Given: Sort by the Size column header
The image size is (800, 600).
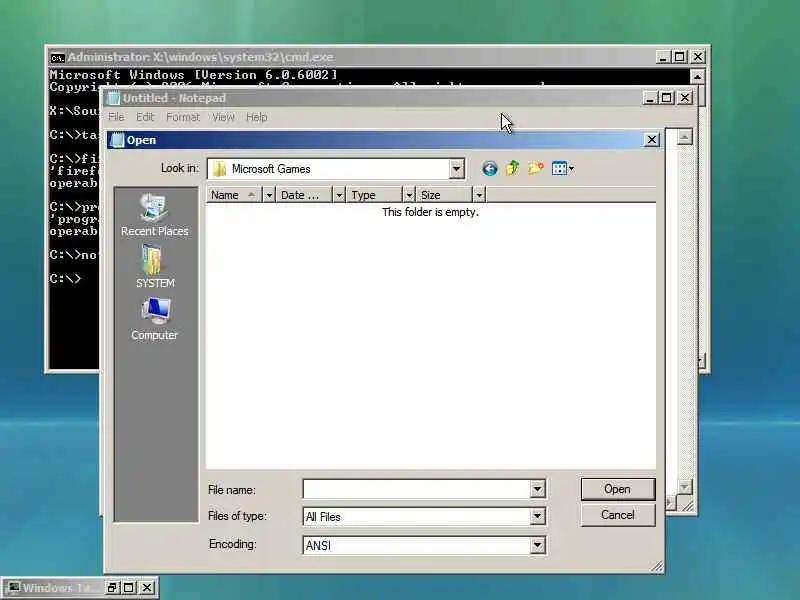Looking at the screenshot, I should tap(444, 195).
